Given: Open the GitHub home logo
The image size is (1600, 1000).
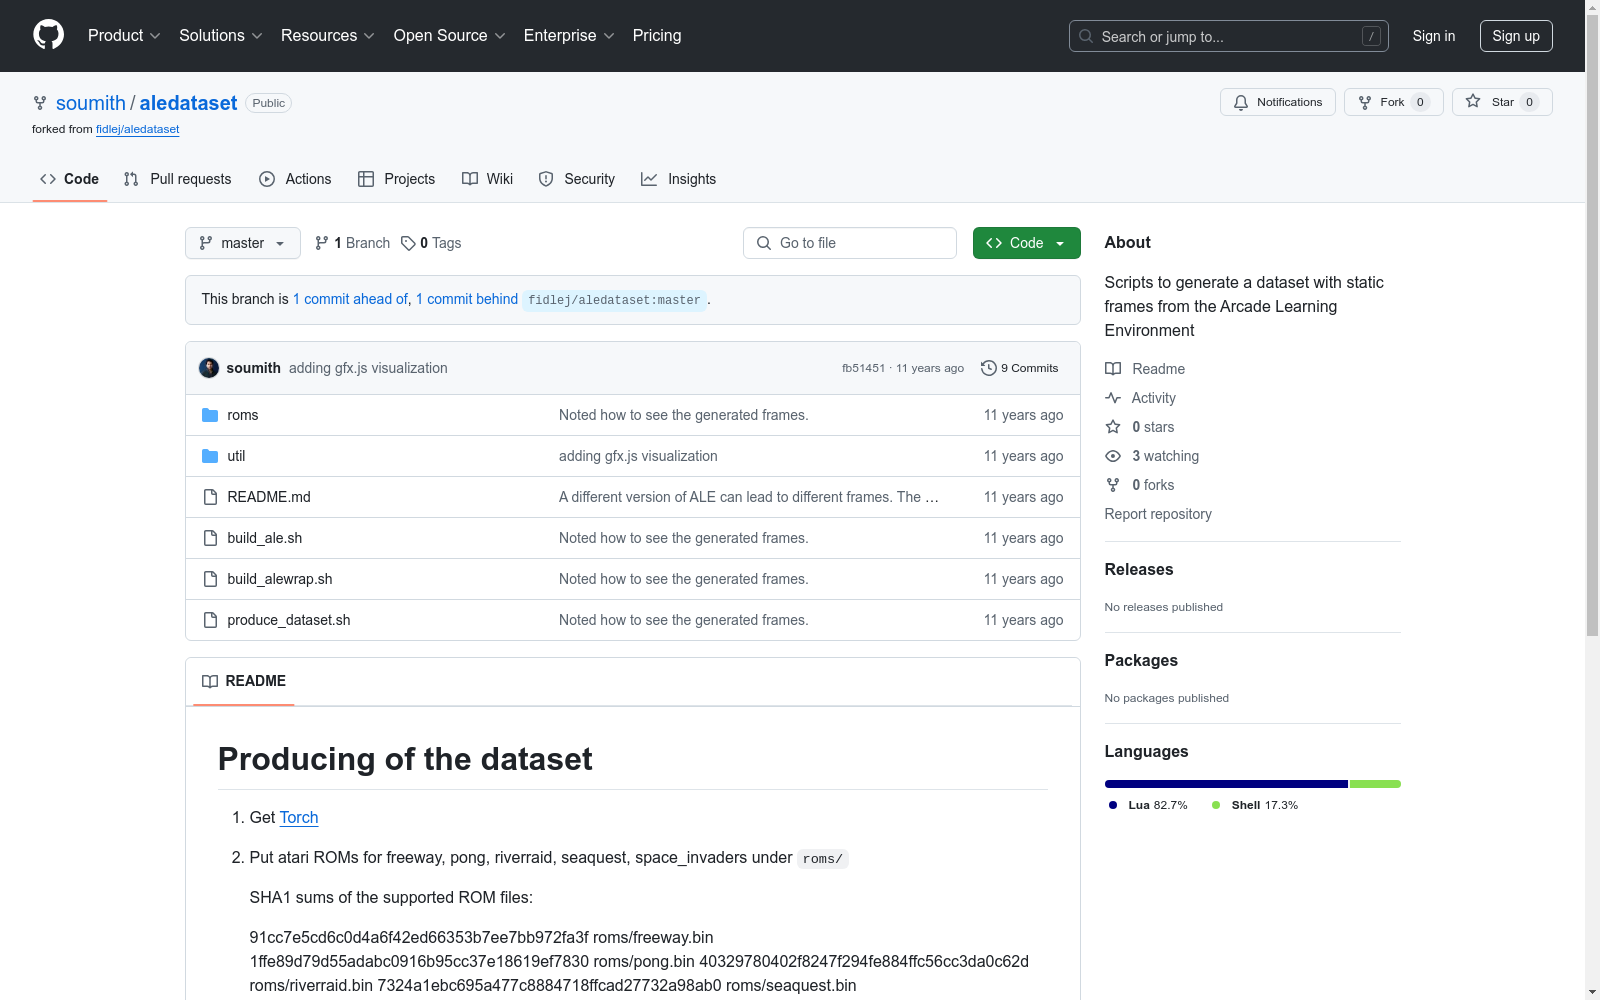Looking at the screenshot, I should tap(48, 35).
